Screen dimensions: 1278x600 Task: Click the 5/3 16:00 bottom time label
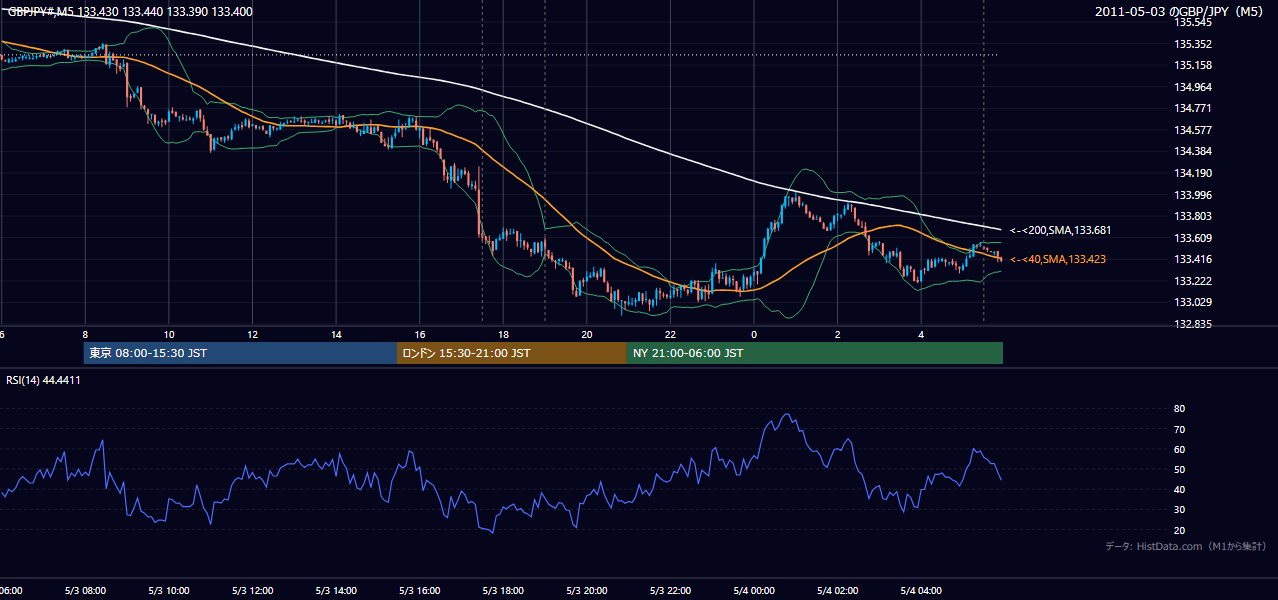419,590
